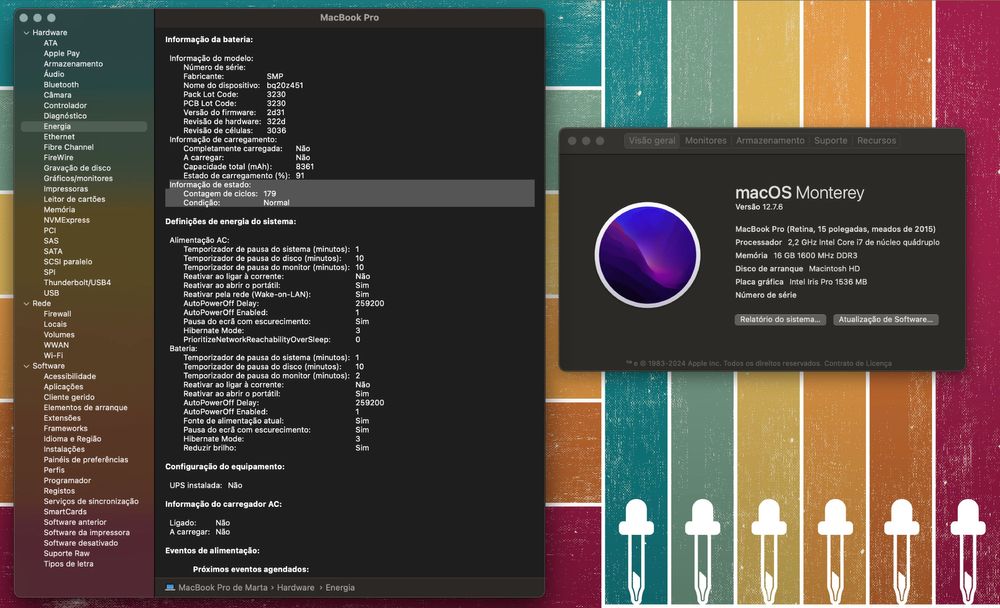Select Gráficos/monitores in the sidebar
Image resolution: width=1000 pixels, height=608 pixels.
click(78, 179)
